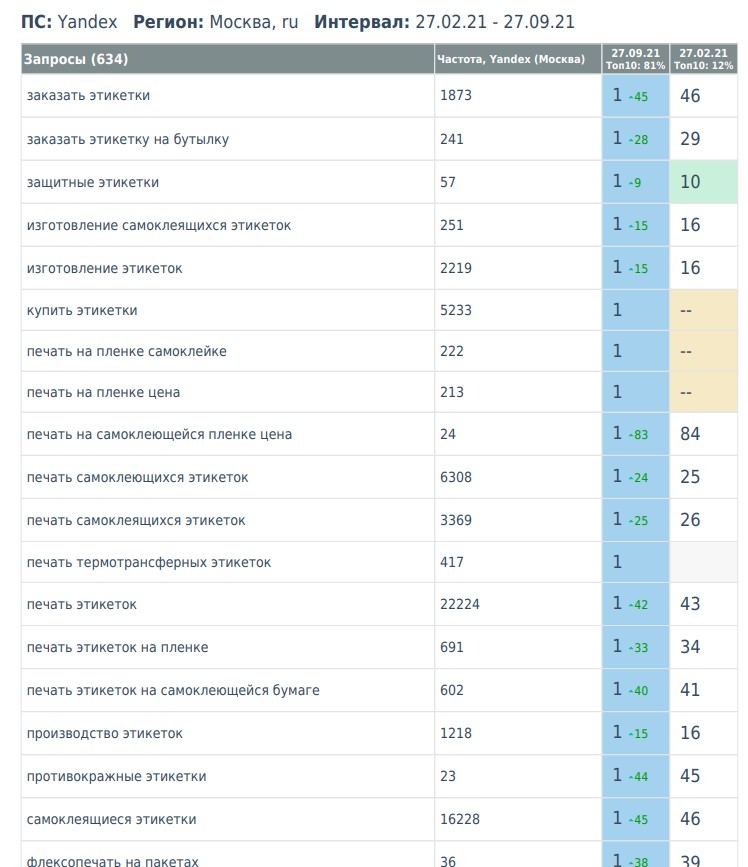Open the "печать на пленке самоклейке" query
Viewport: 748px width, 867px height.
click(x=127, y=351)
